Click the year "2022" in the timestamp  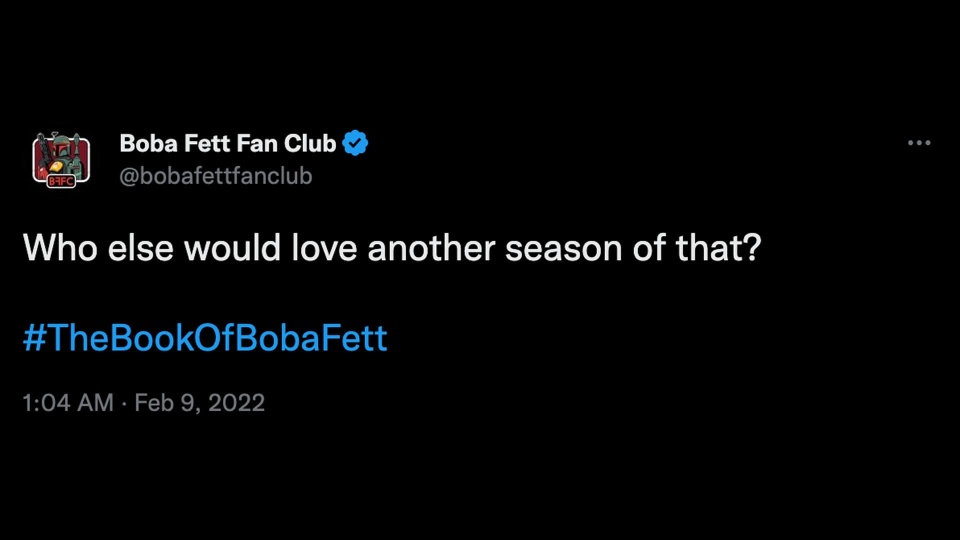pyautogui.click(x=236, y=402)
